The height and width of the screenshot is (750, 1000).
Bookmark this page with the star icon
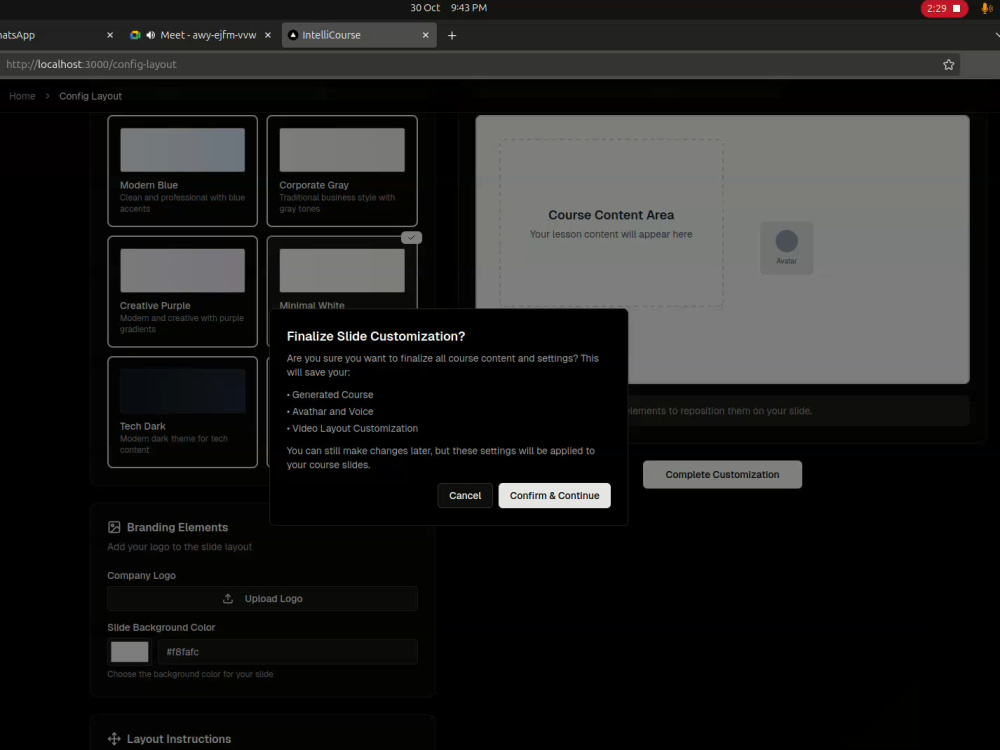948,64
